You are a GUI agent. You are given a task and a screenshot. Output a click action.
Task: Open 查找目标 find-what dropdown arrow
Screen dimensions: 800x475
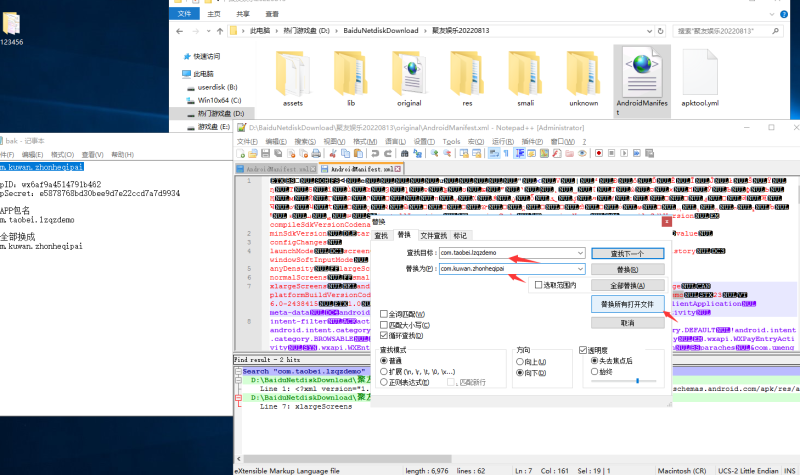click(580, 253)
